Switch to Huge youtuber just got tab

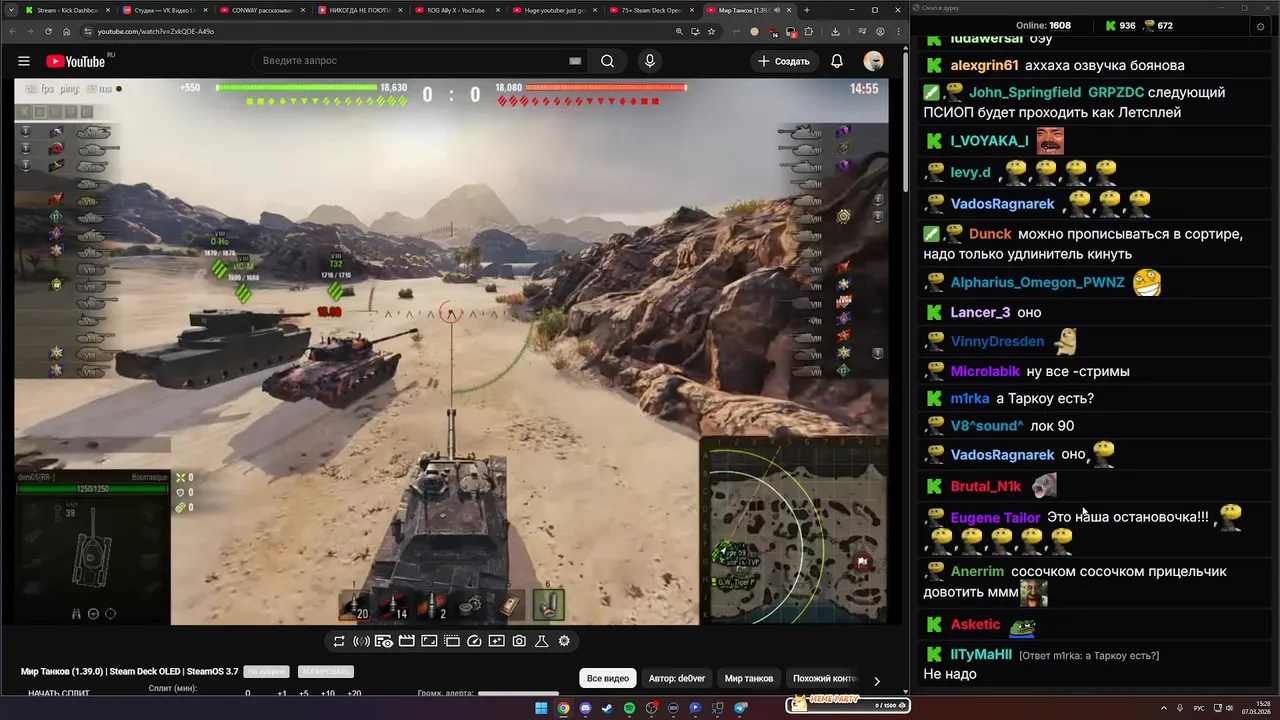pyautogui.click(x=554, y=10)
